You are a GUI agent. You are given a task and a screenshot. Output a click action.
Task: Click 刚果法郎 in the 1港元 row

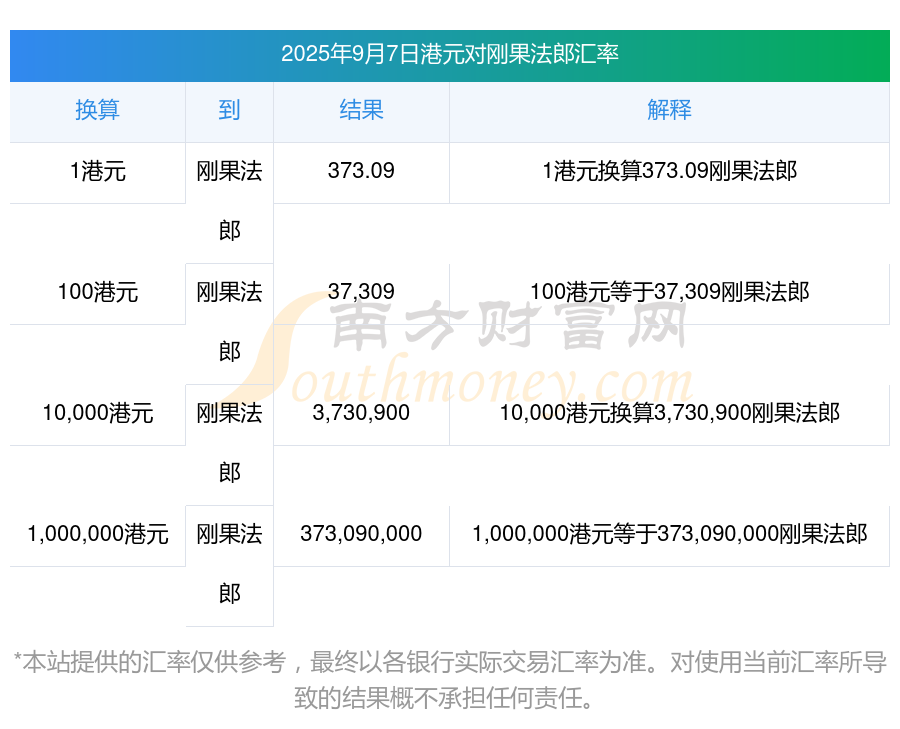tap(229, 201)
